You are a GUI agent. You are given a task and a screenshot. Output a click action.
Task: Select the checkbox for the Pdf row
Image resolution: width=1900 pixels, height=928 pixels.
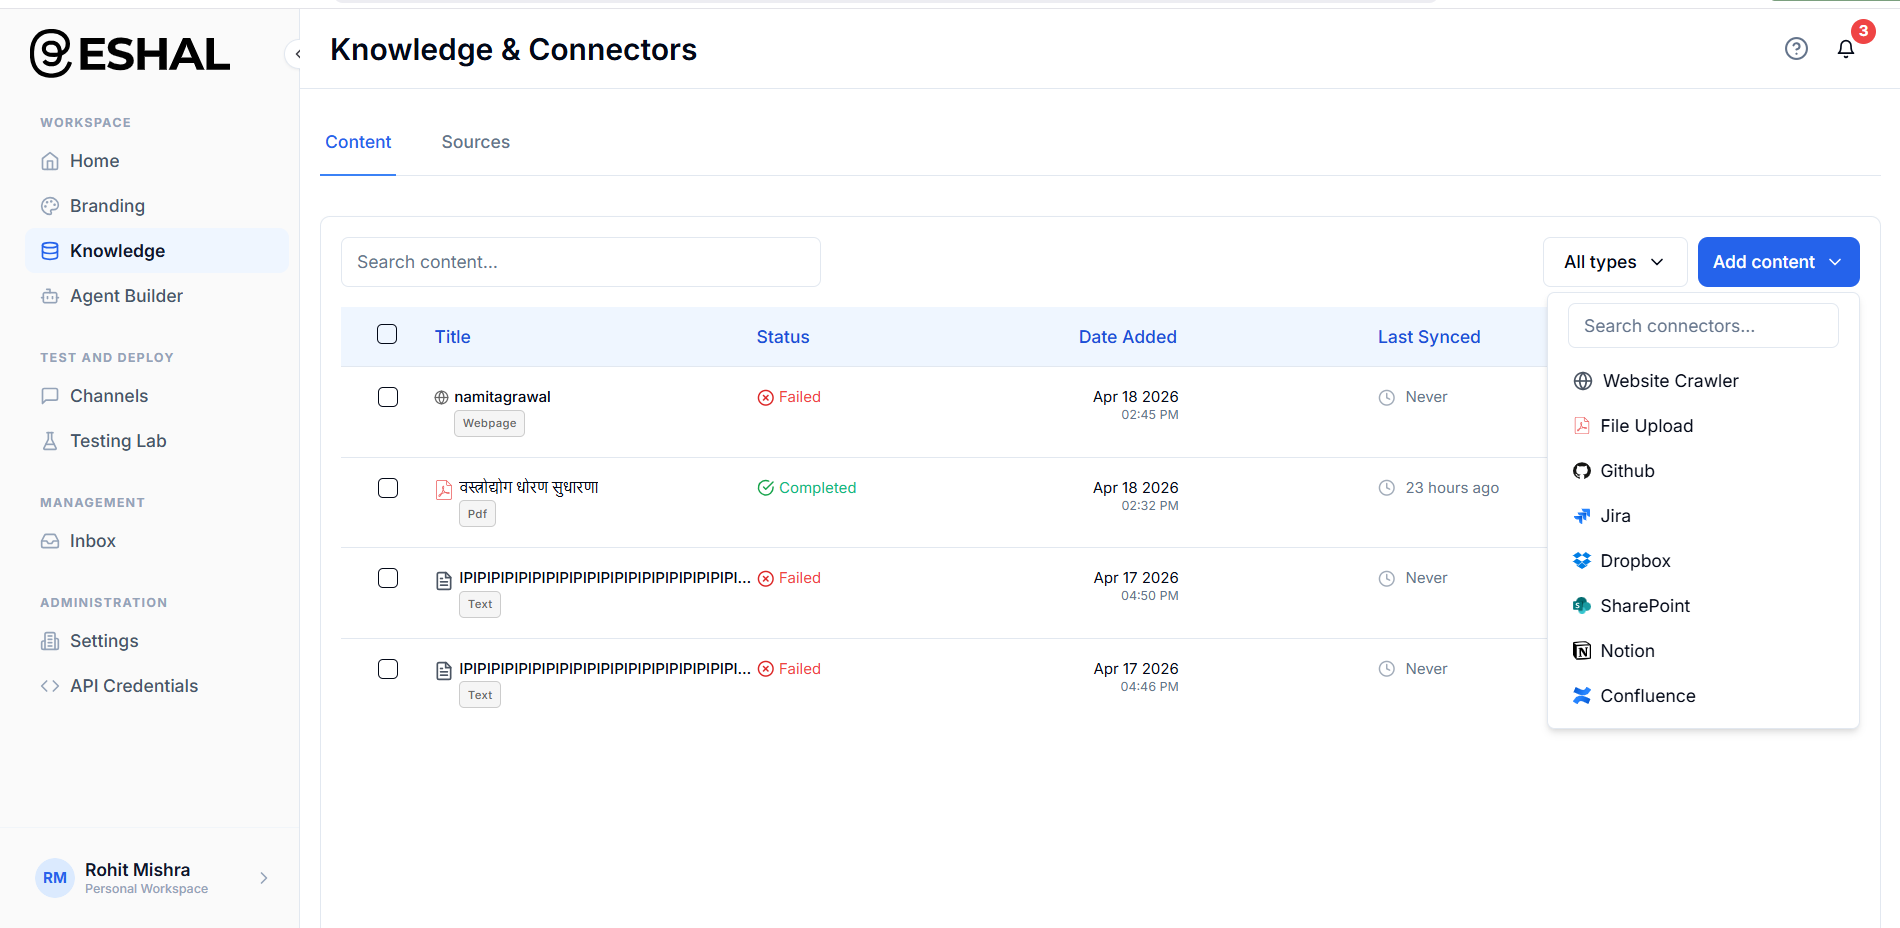387,487
